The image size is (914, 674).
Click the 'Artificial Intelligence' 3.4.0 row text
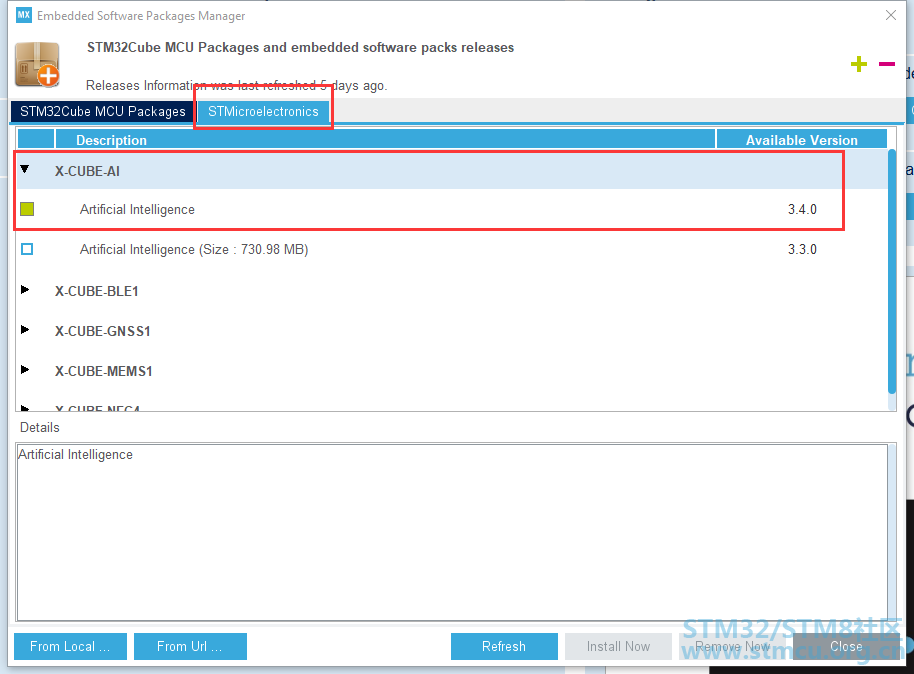coord(137,209)
